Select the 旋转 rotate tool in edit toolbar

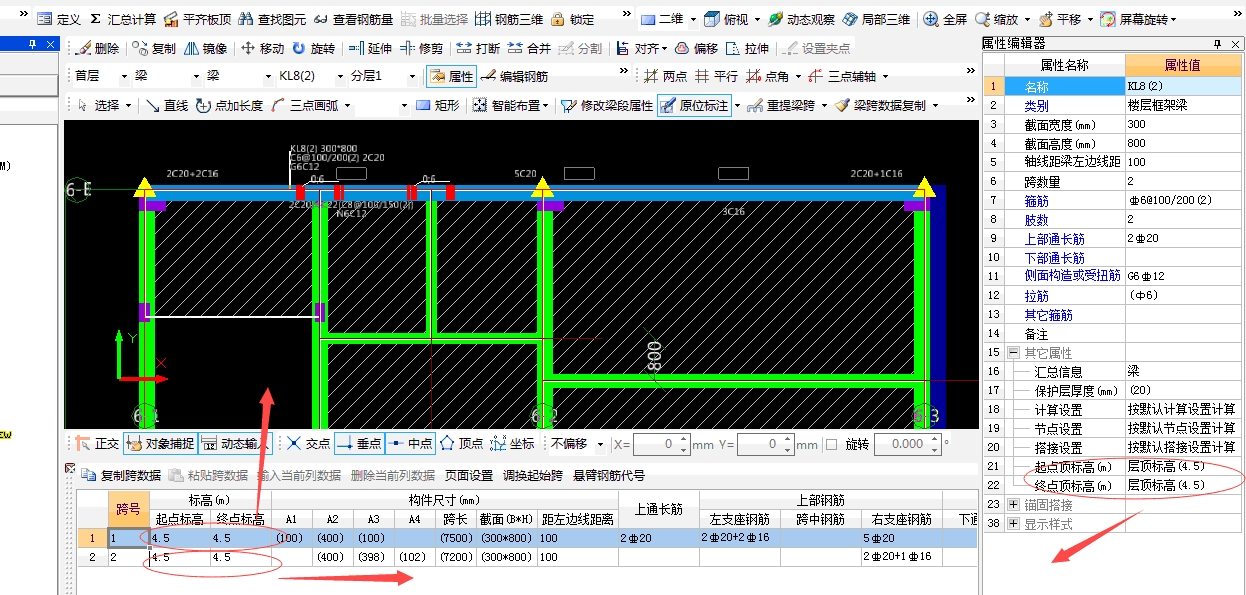pos(313,48)
